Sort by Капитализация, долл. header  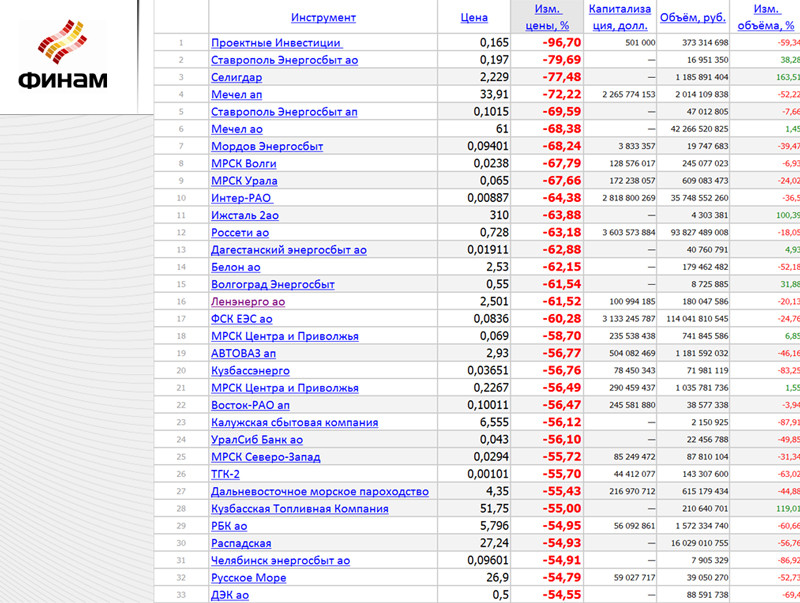click(620, 17)
